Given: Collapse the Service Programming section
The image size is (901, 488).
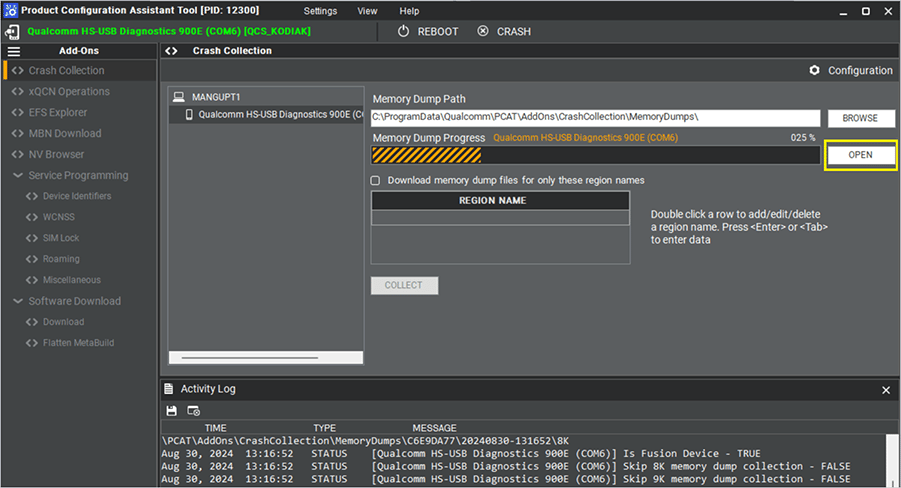Looking at the screenshot, I should coord(18,175).
